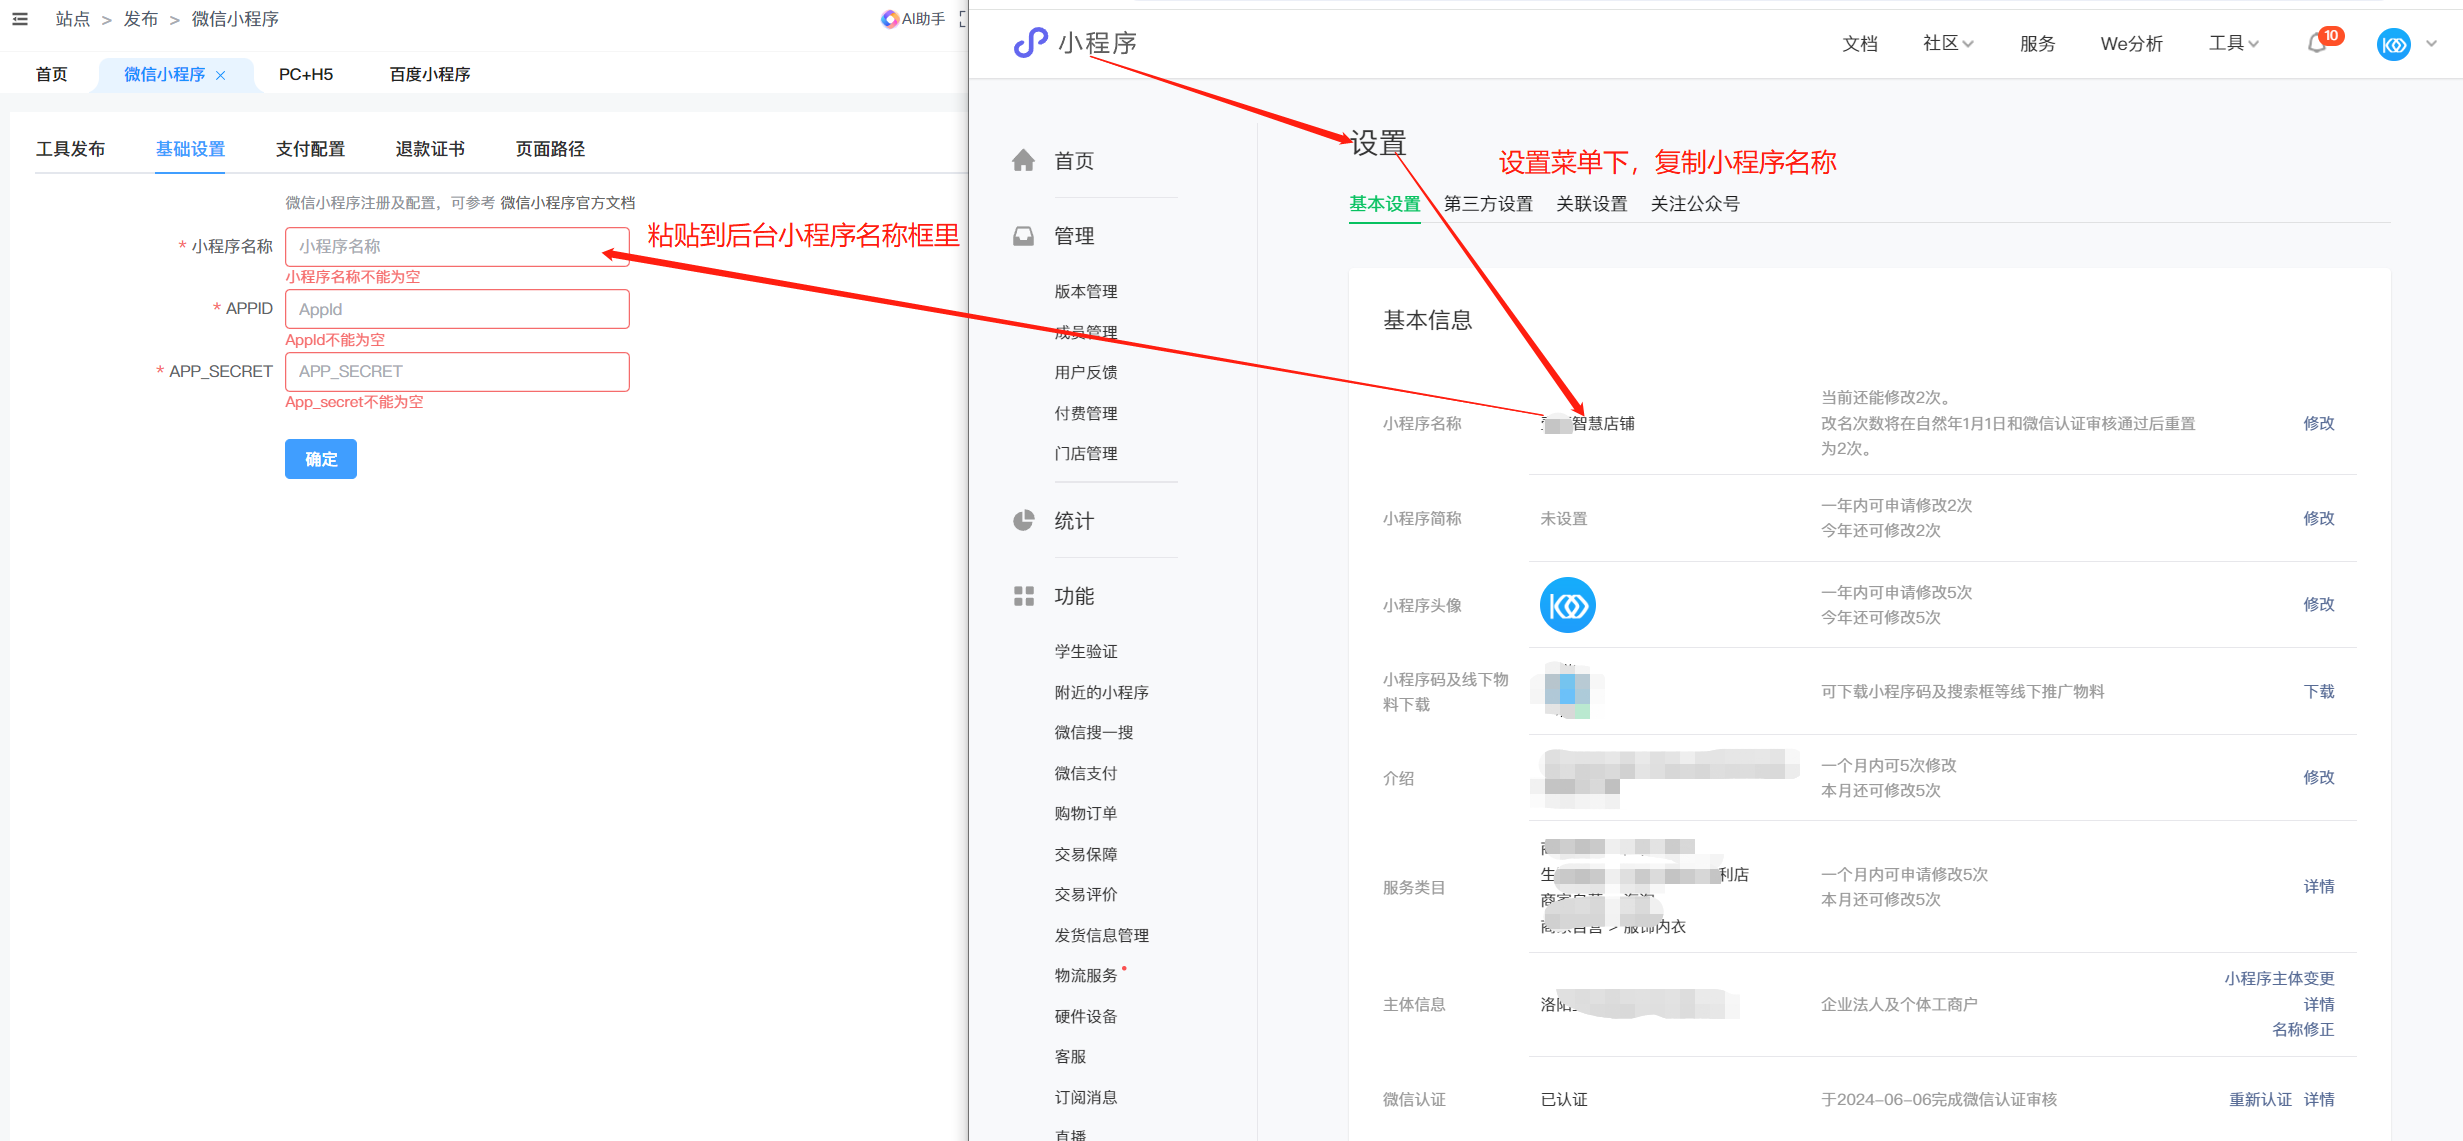This screenshot has height=1141, width=2463.
Task: Click the 小程序头像 avatar image
Action: tap(1567, 605)
